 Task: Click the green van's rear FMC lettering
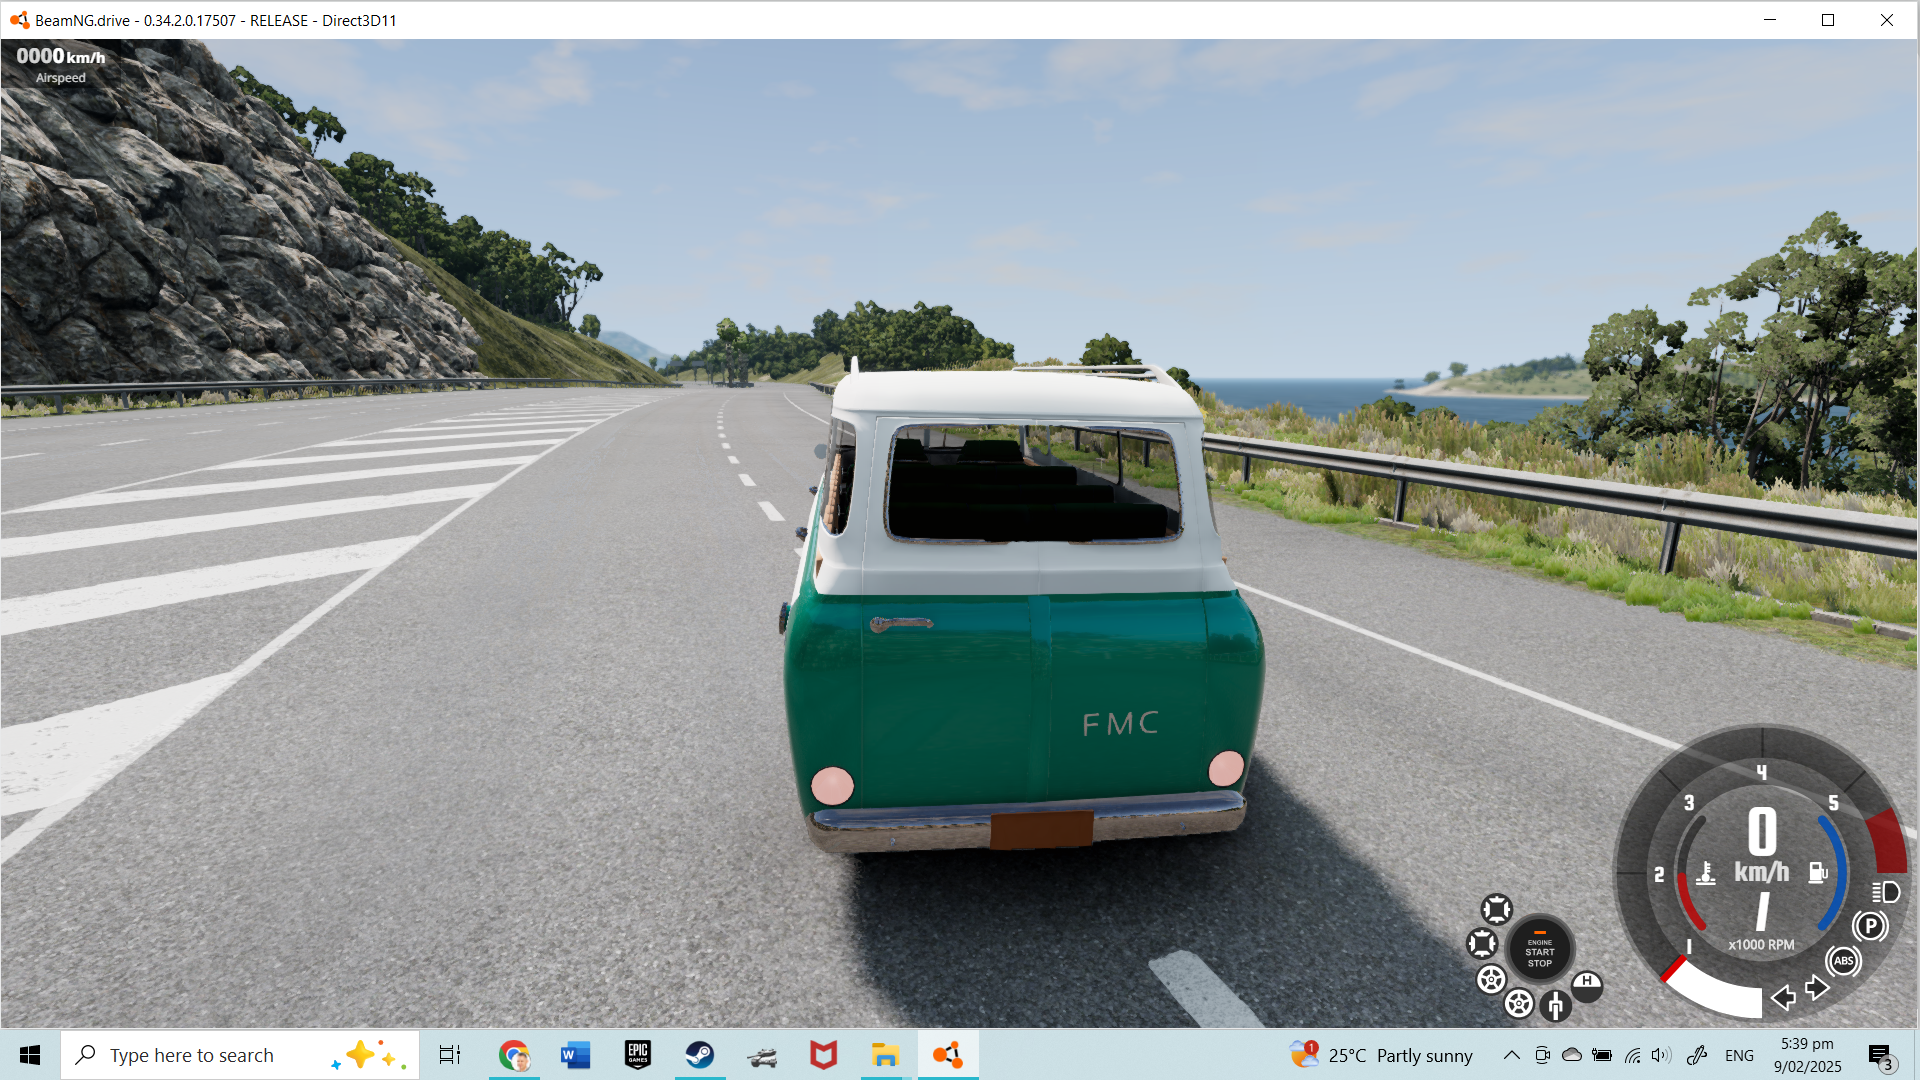(1120, 723)
